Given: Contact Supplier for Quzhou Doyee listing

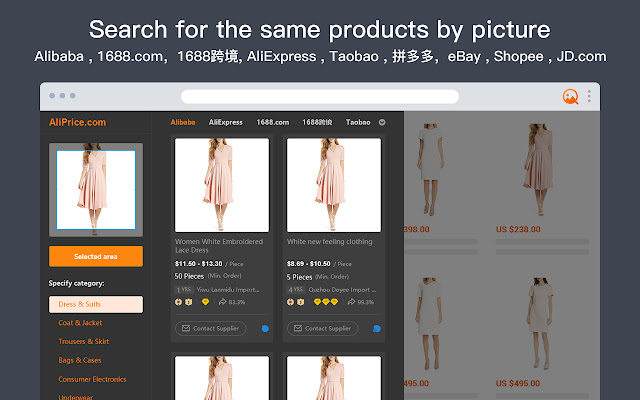Looking at the screenshot, I should coord(322,329).
